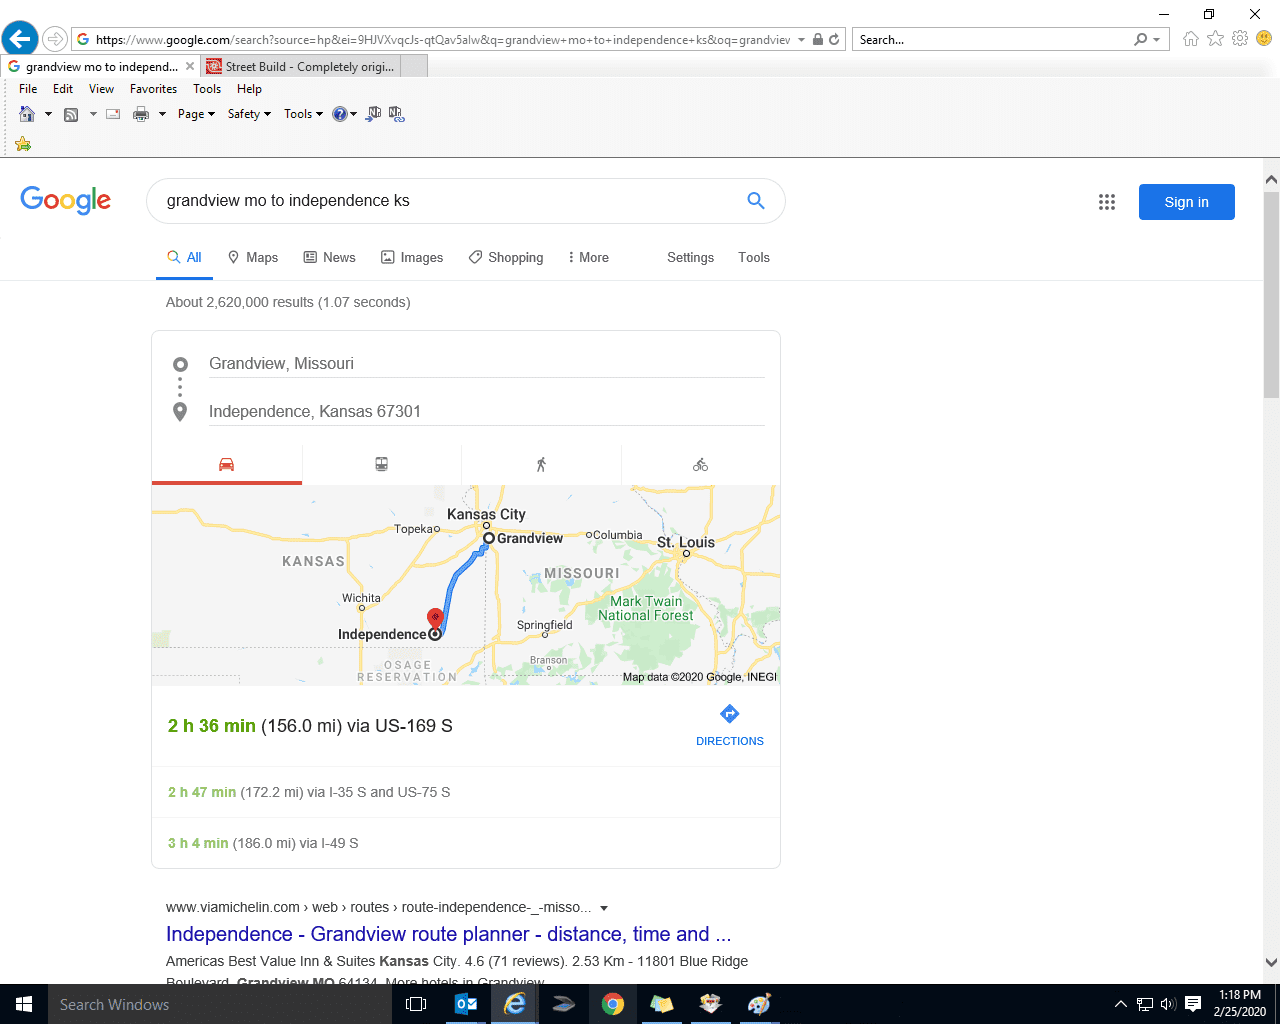This screenshot has height=1024, width=1280.
Task: Click the smiley feedback icon
Action: (1264, 39)
